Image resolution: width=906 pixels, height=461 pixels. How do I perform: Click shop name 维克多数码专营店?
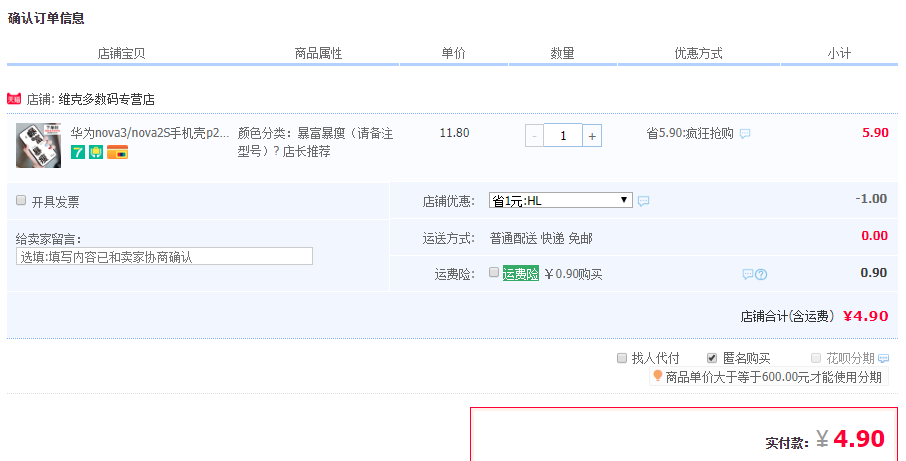[x=106, y=99]
